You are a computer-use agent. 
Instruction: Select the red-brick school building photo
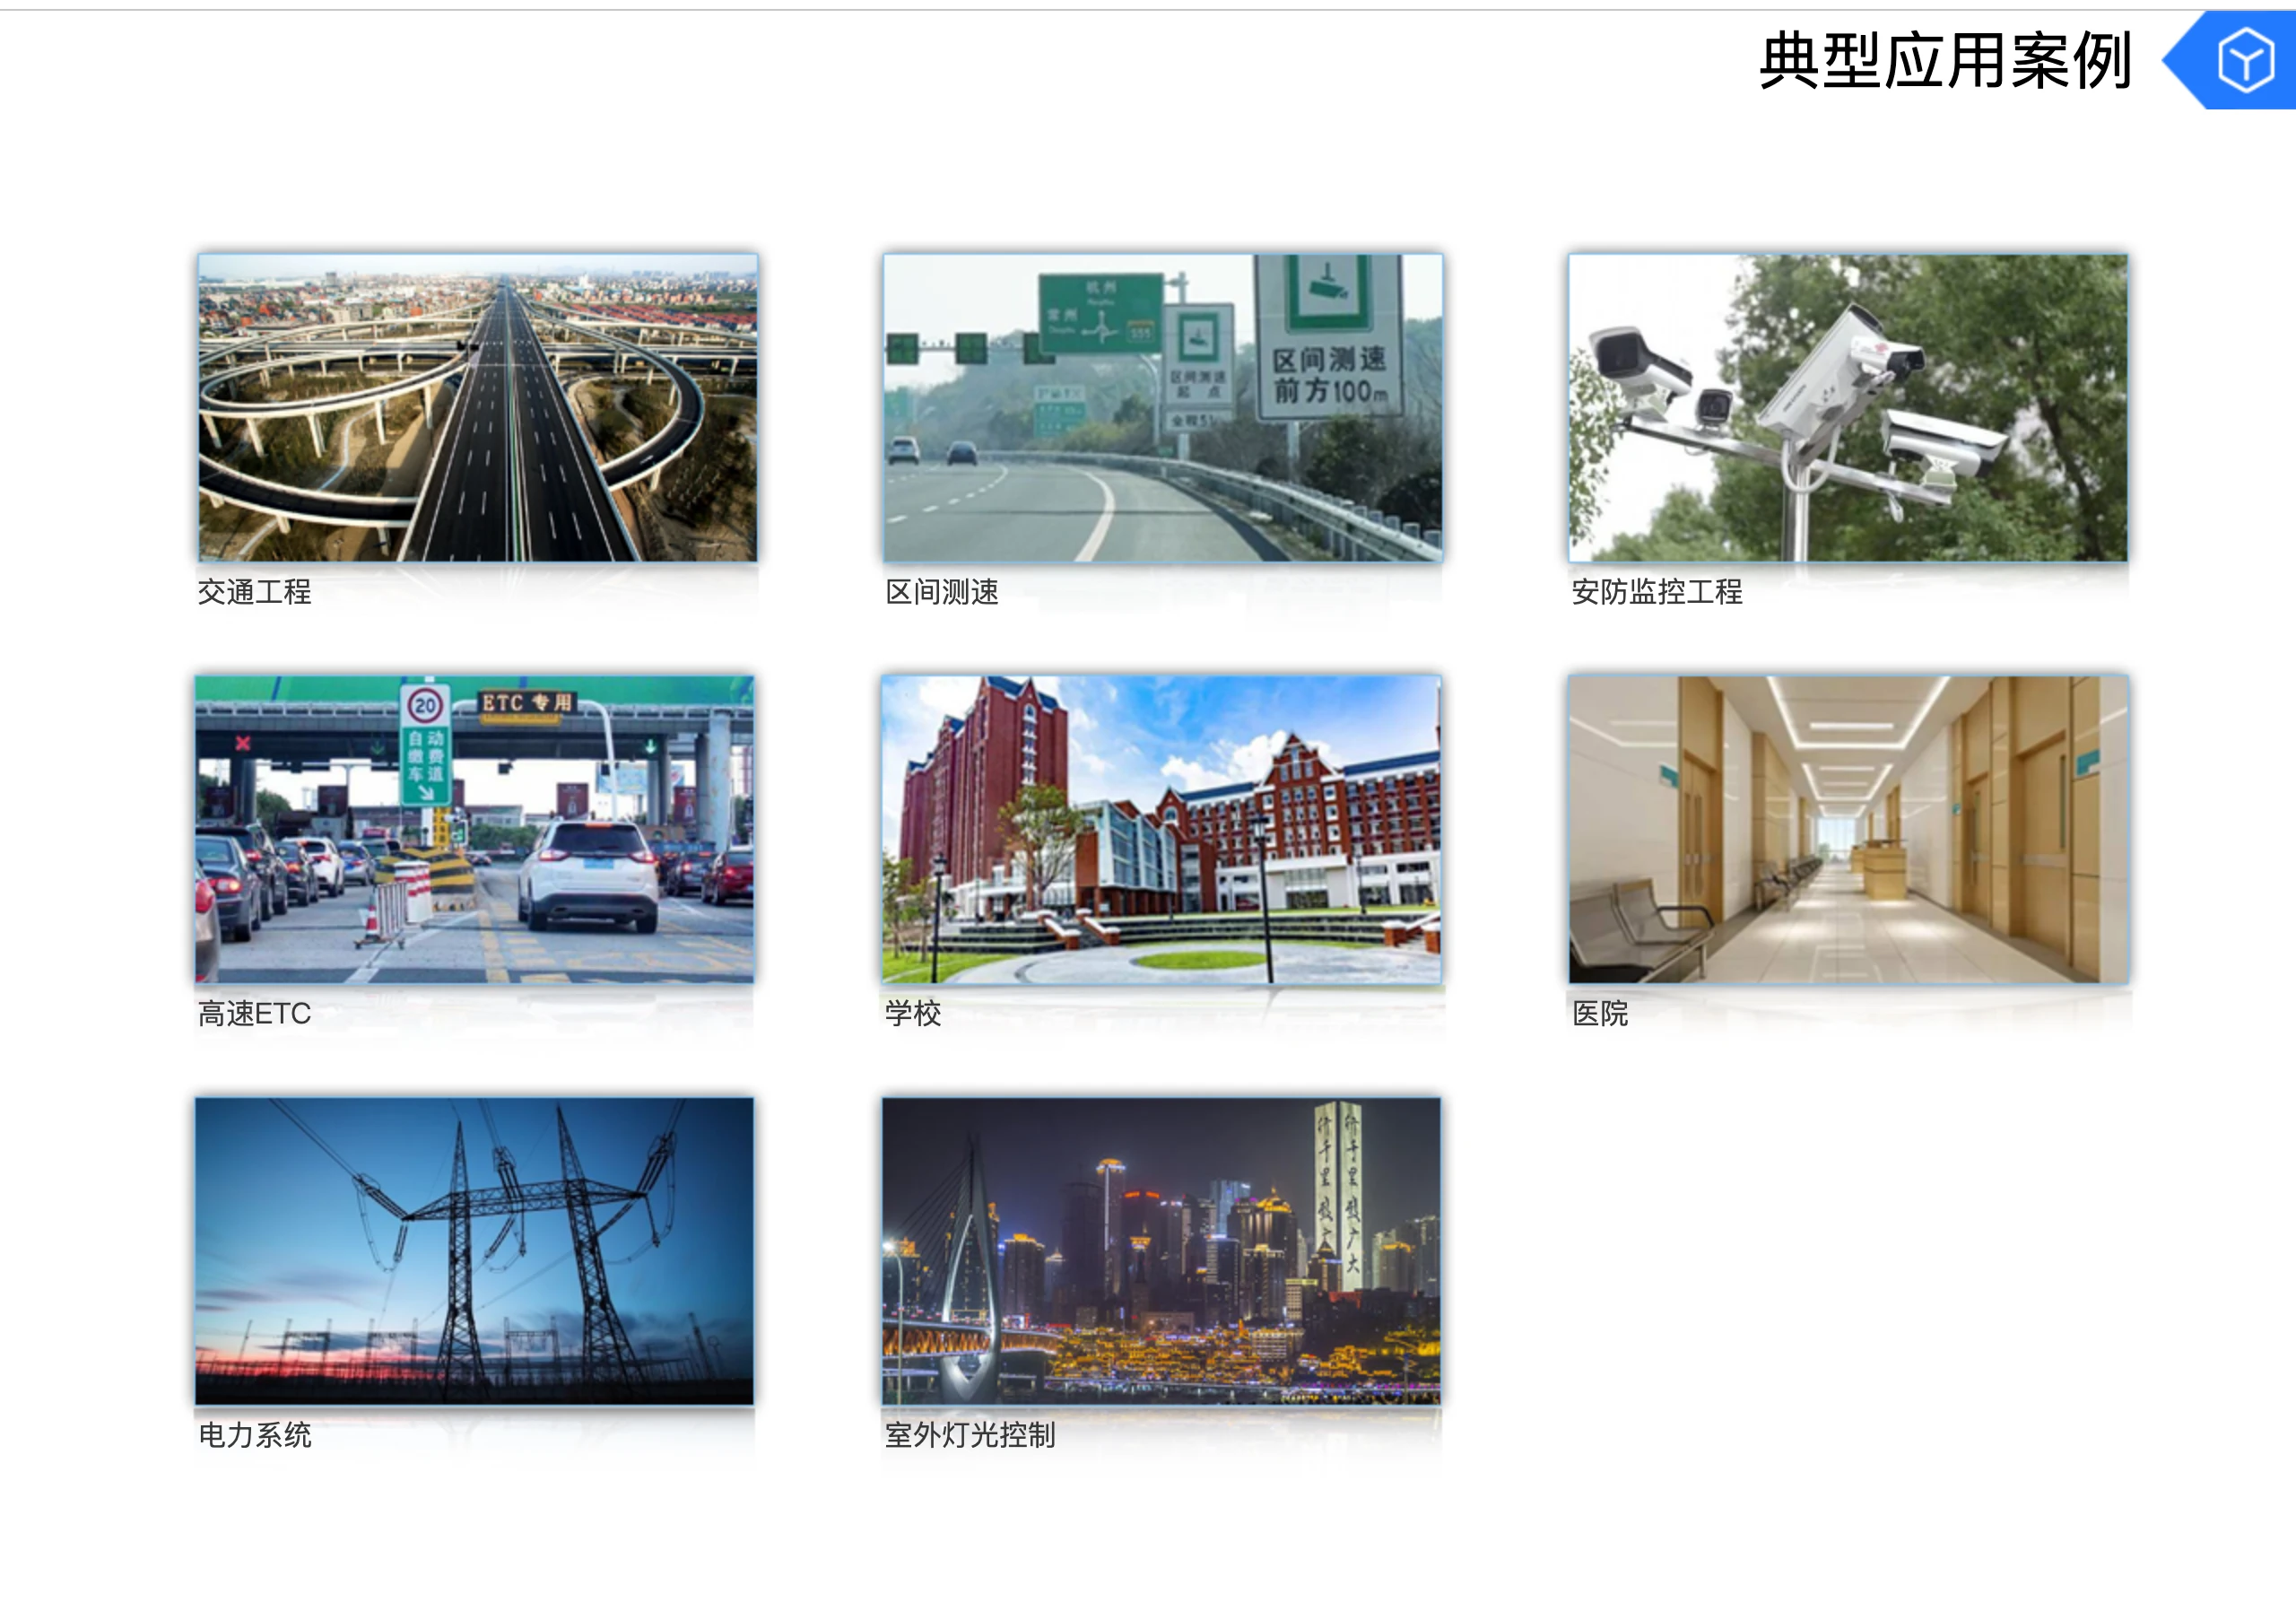[1161, 829]
